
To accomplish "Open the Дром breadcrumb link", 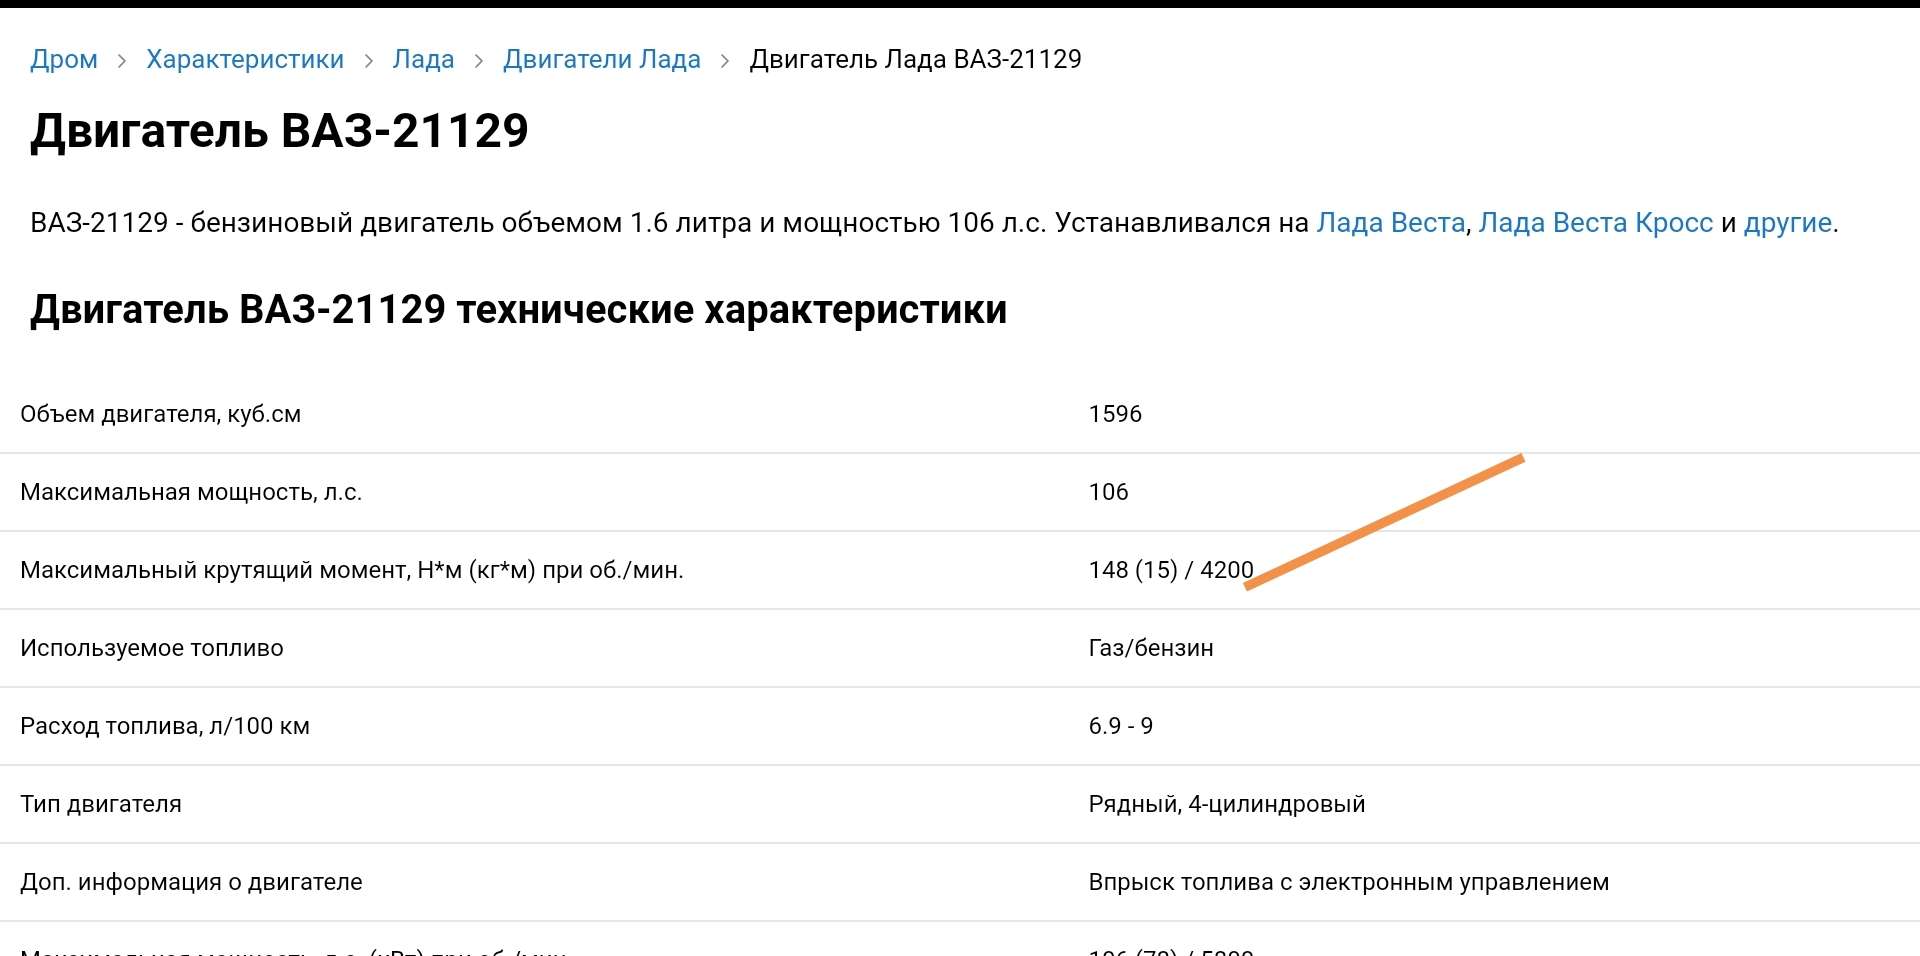I will (x=64, y=59).
